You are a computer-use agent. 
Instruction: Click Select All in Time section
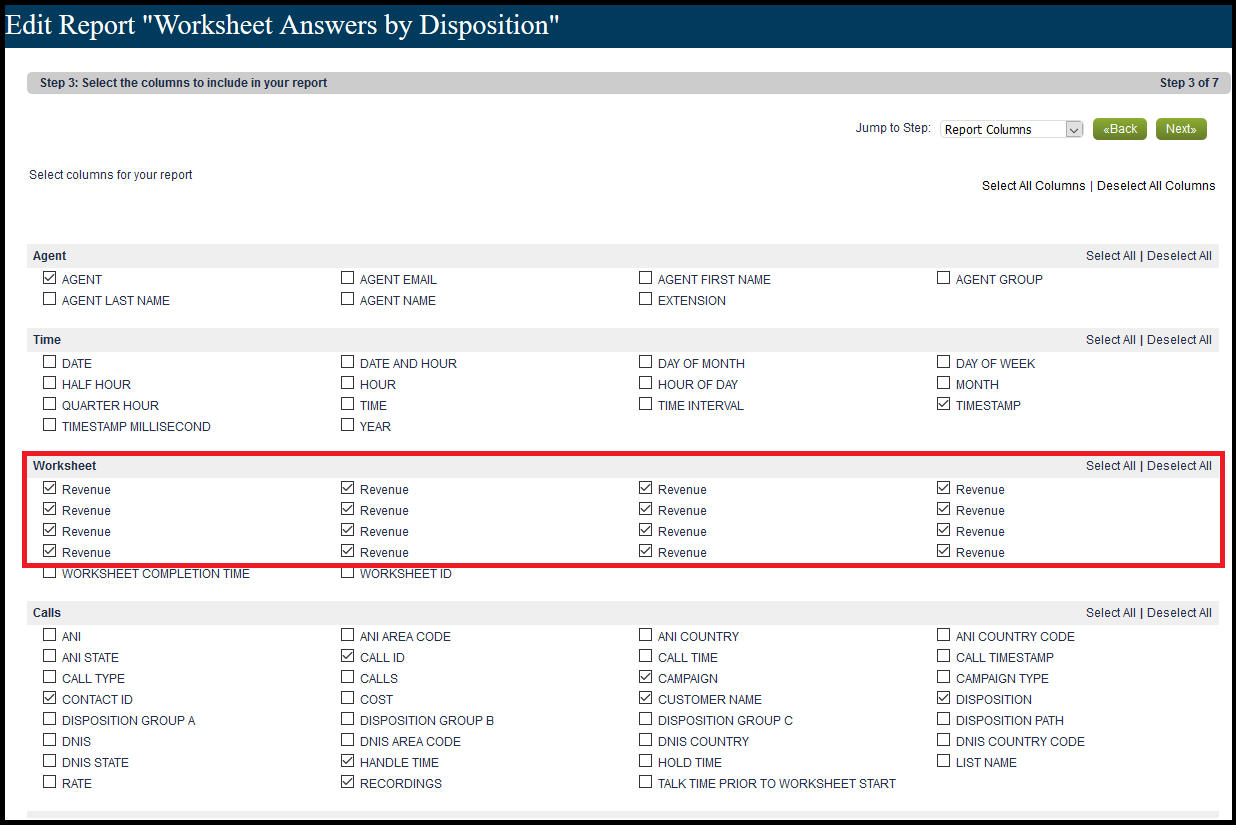click(x=1111, y=340)
